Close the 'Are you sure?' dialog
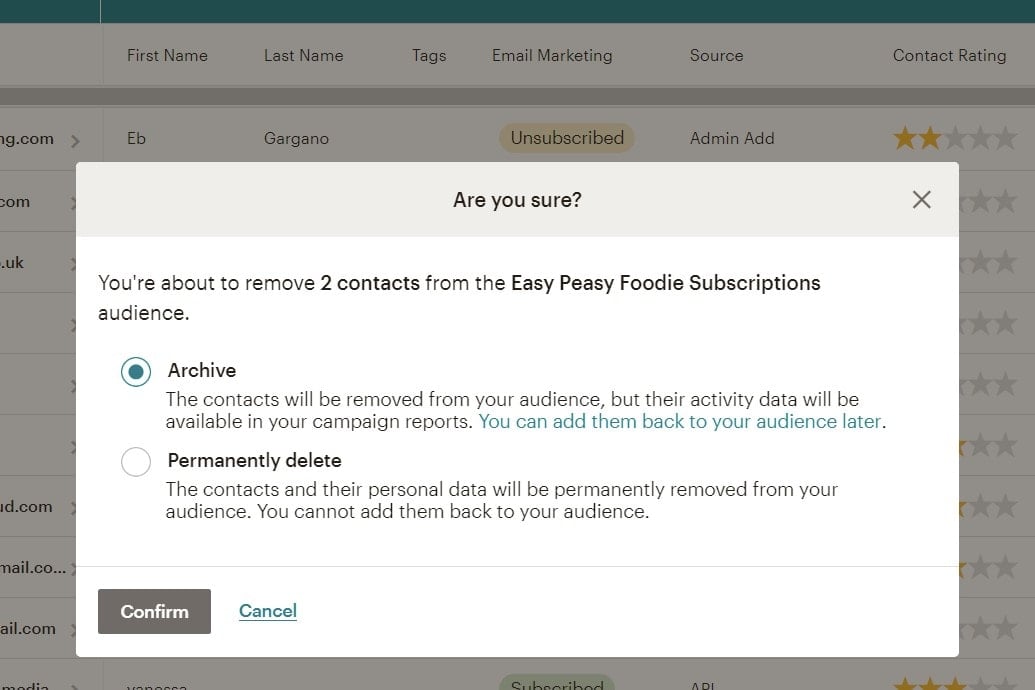 coord(921,199)
